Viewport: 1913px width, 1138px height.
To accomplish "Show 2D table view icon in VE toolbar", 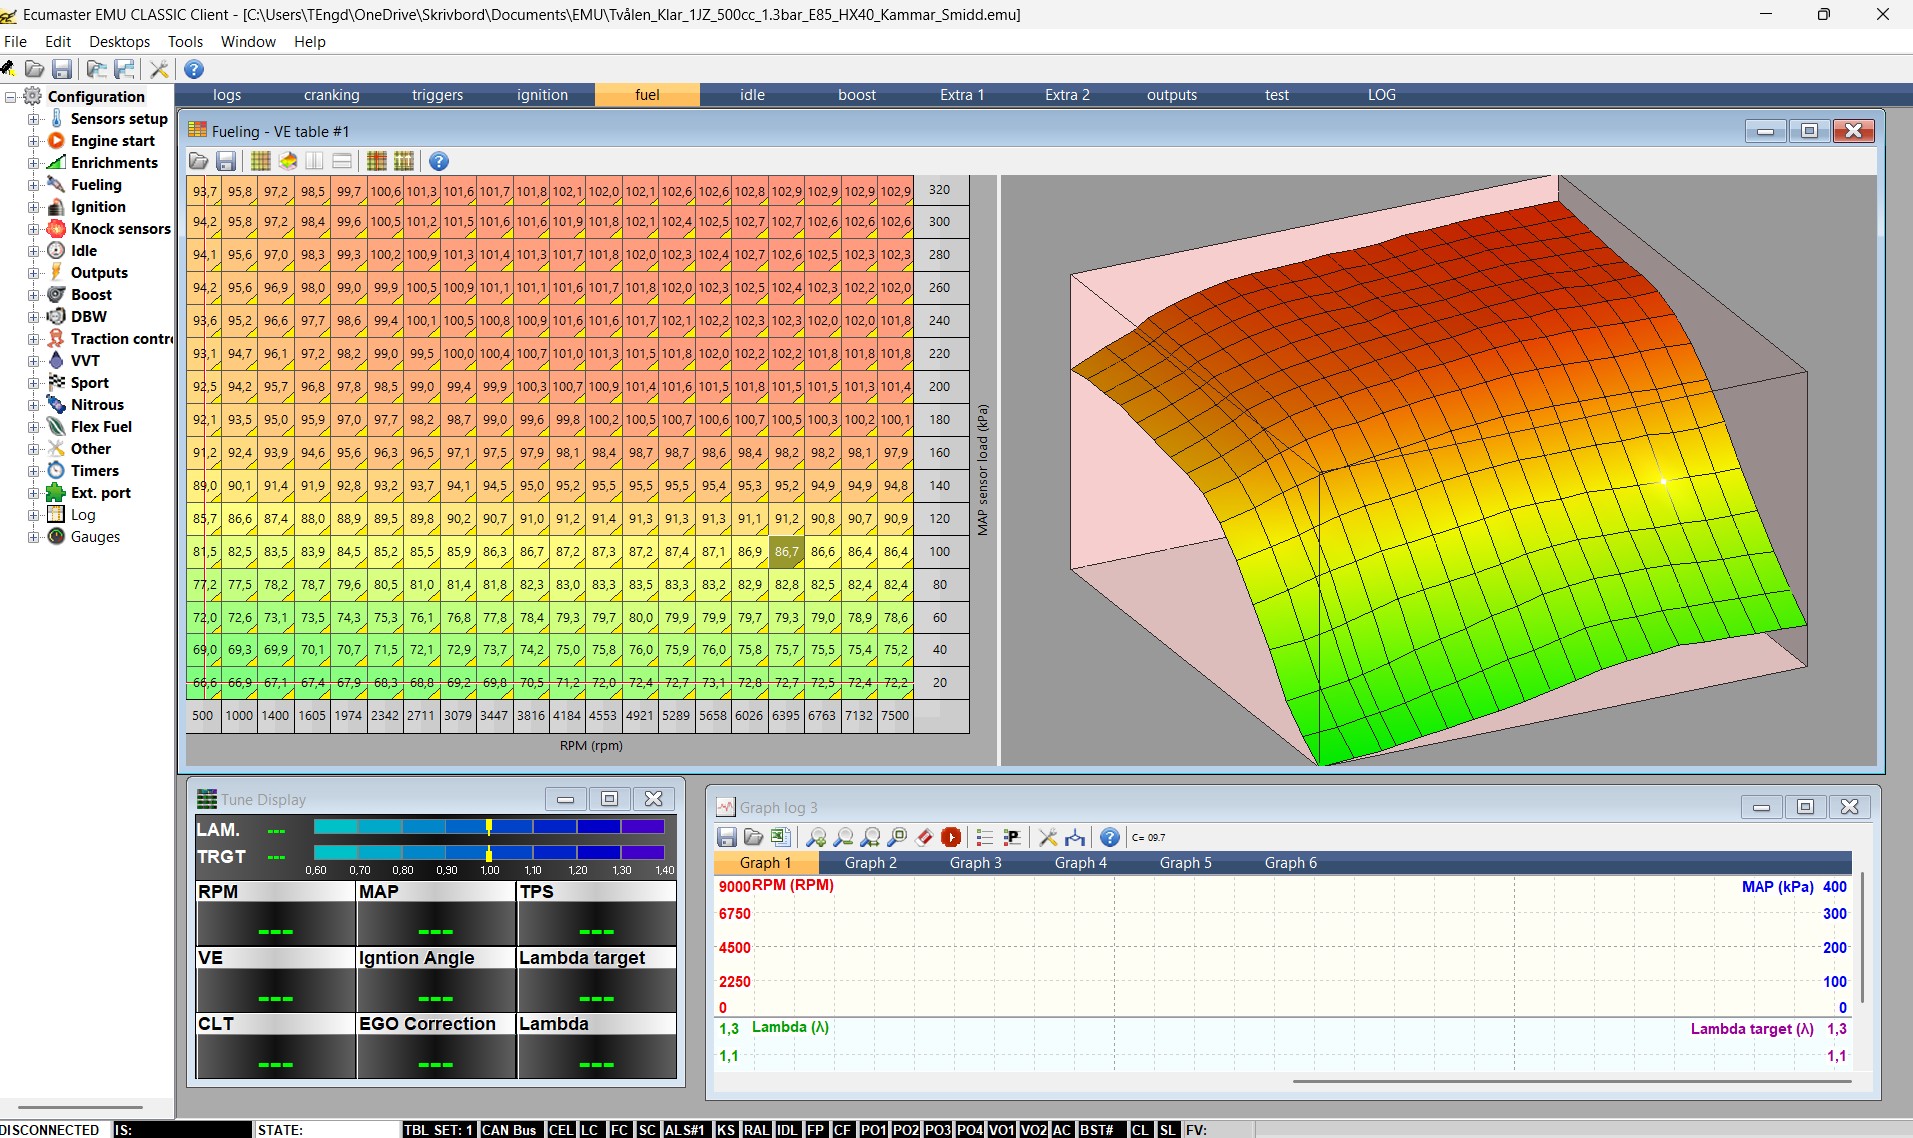I will pos(260,161).
